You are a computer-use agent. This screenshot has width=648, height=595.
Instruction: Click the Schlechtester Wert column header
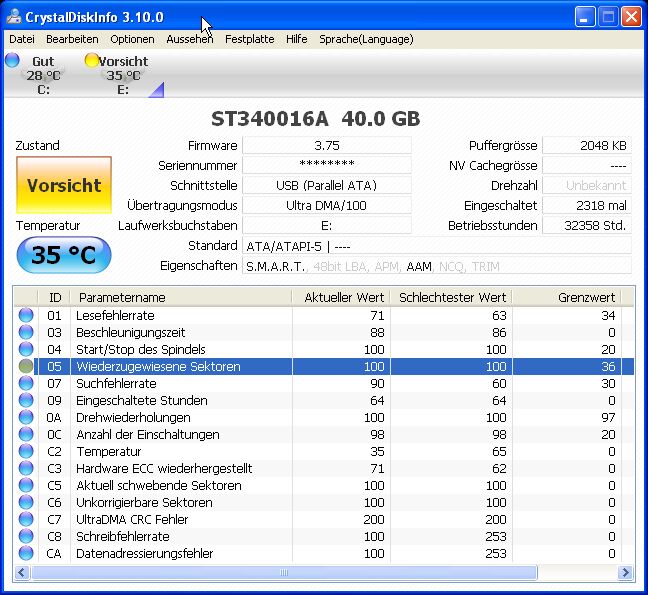pyautogui.click(x=452, y=298)
